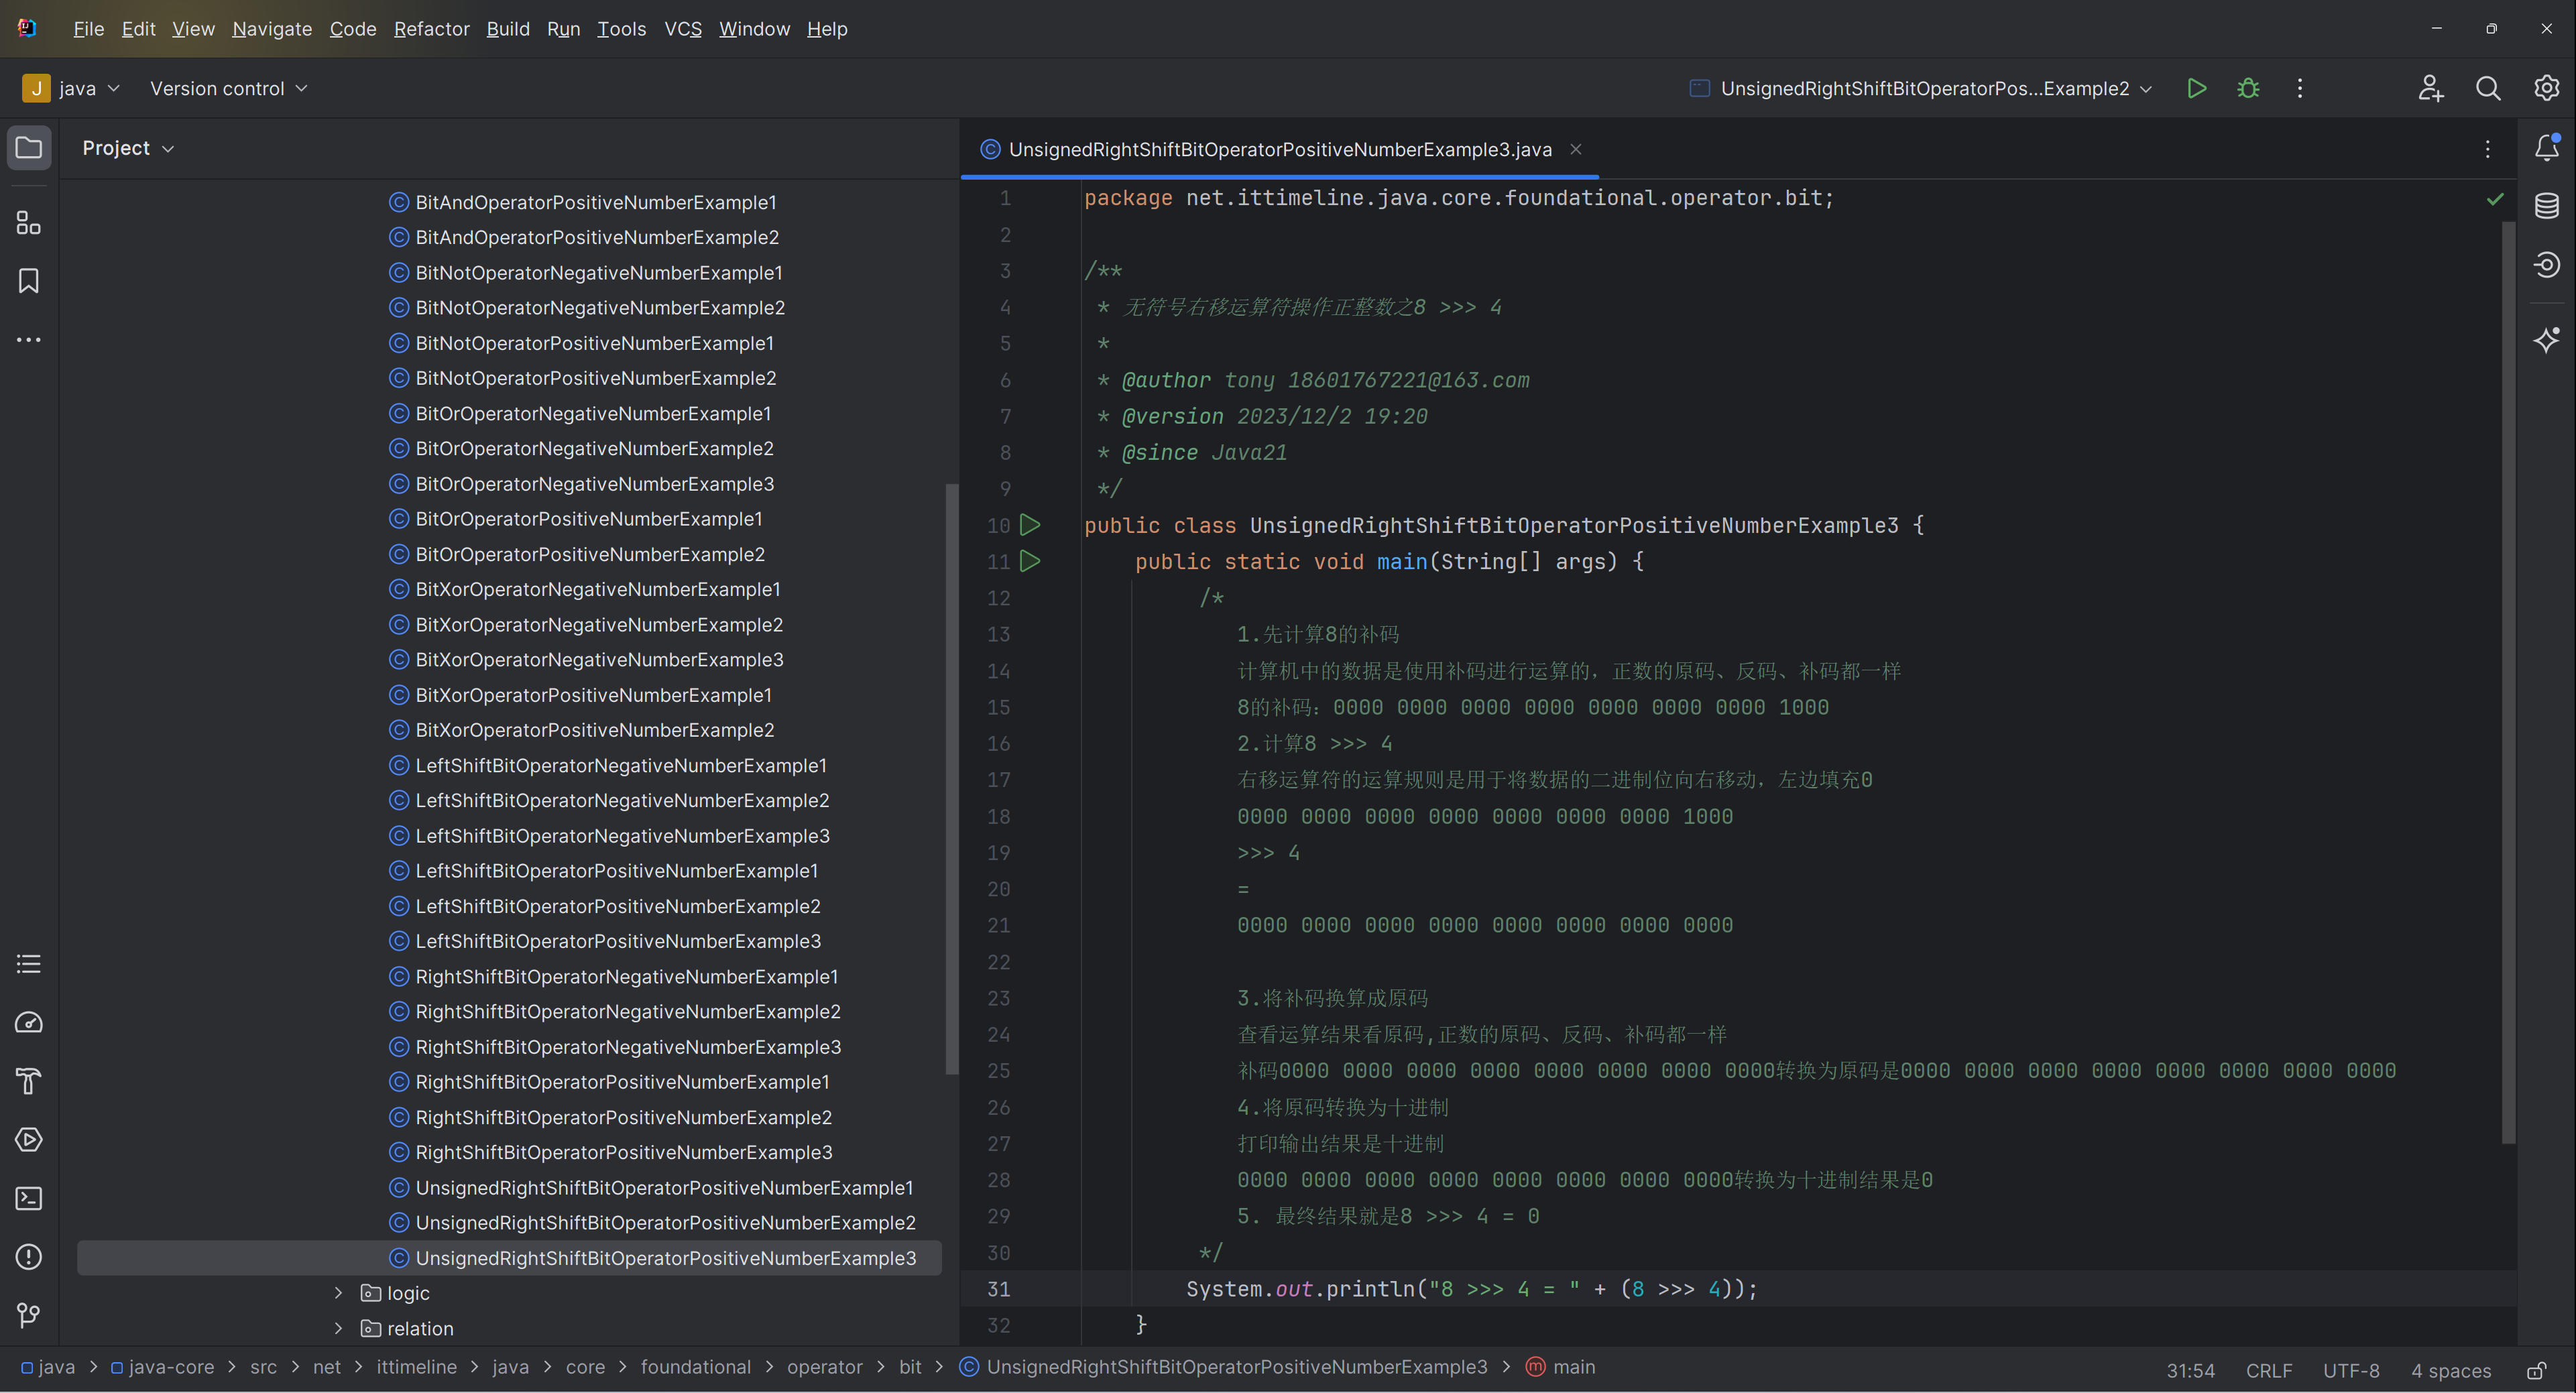Screen dimensions: 2576x1393
Task: Click foundational in breadcrumb bar
Action: (695, 1367)
